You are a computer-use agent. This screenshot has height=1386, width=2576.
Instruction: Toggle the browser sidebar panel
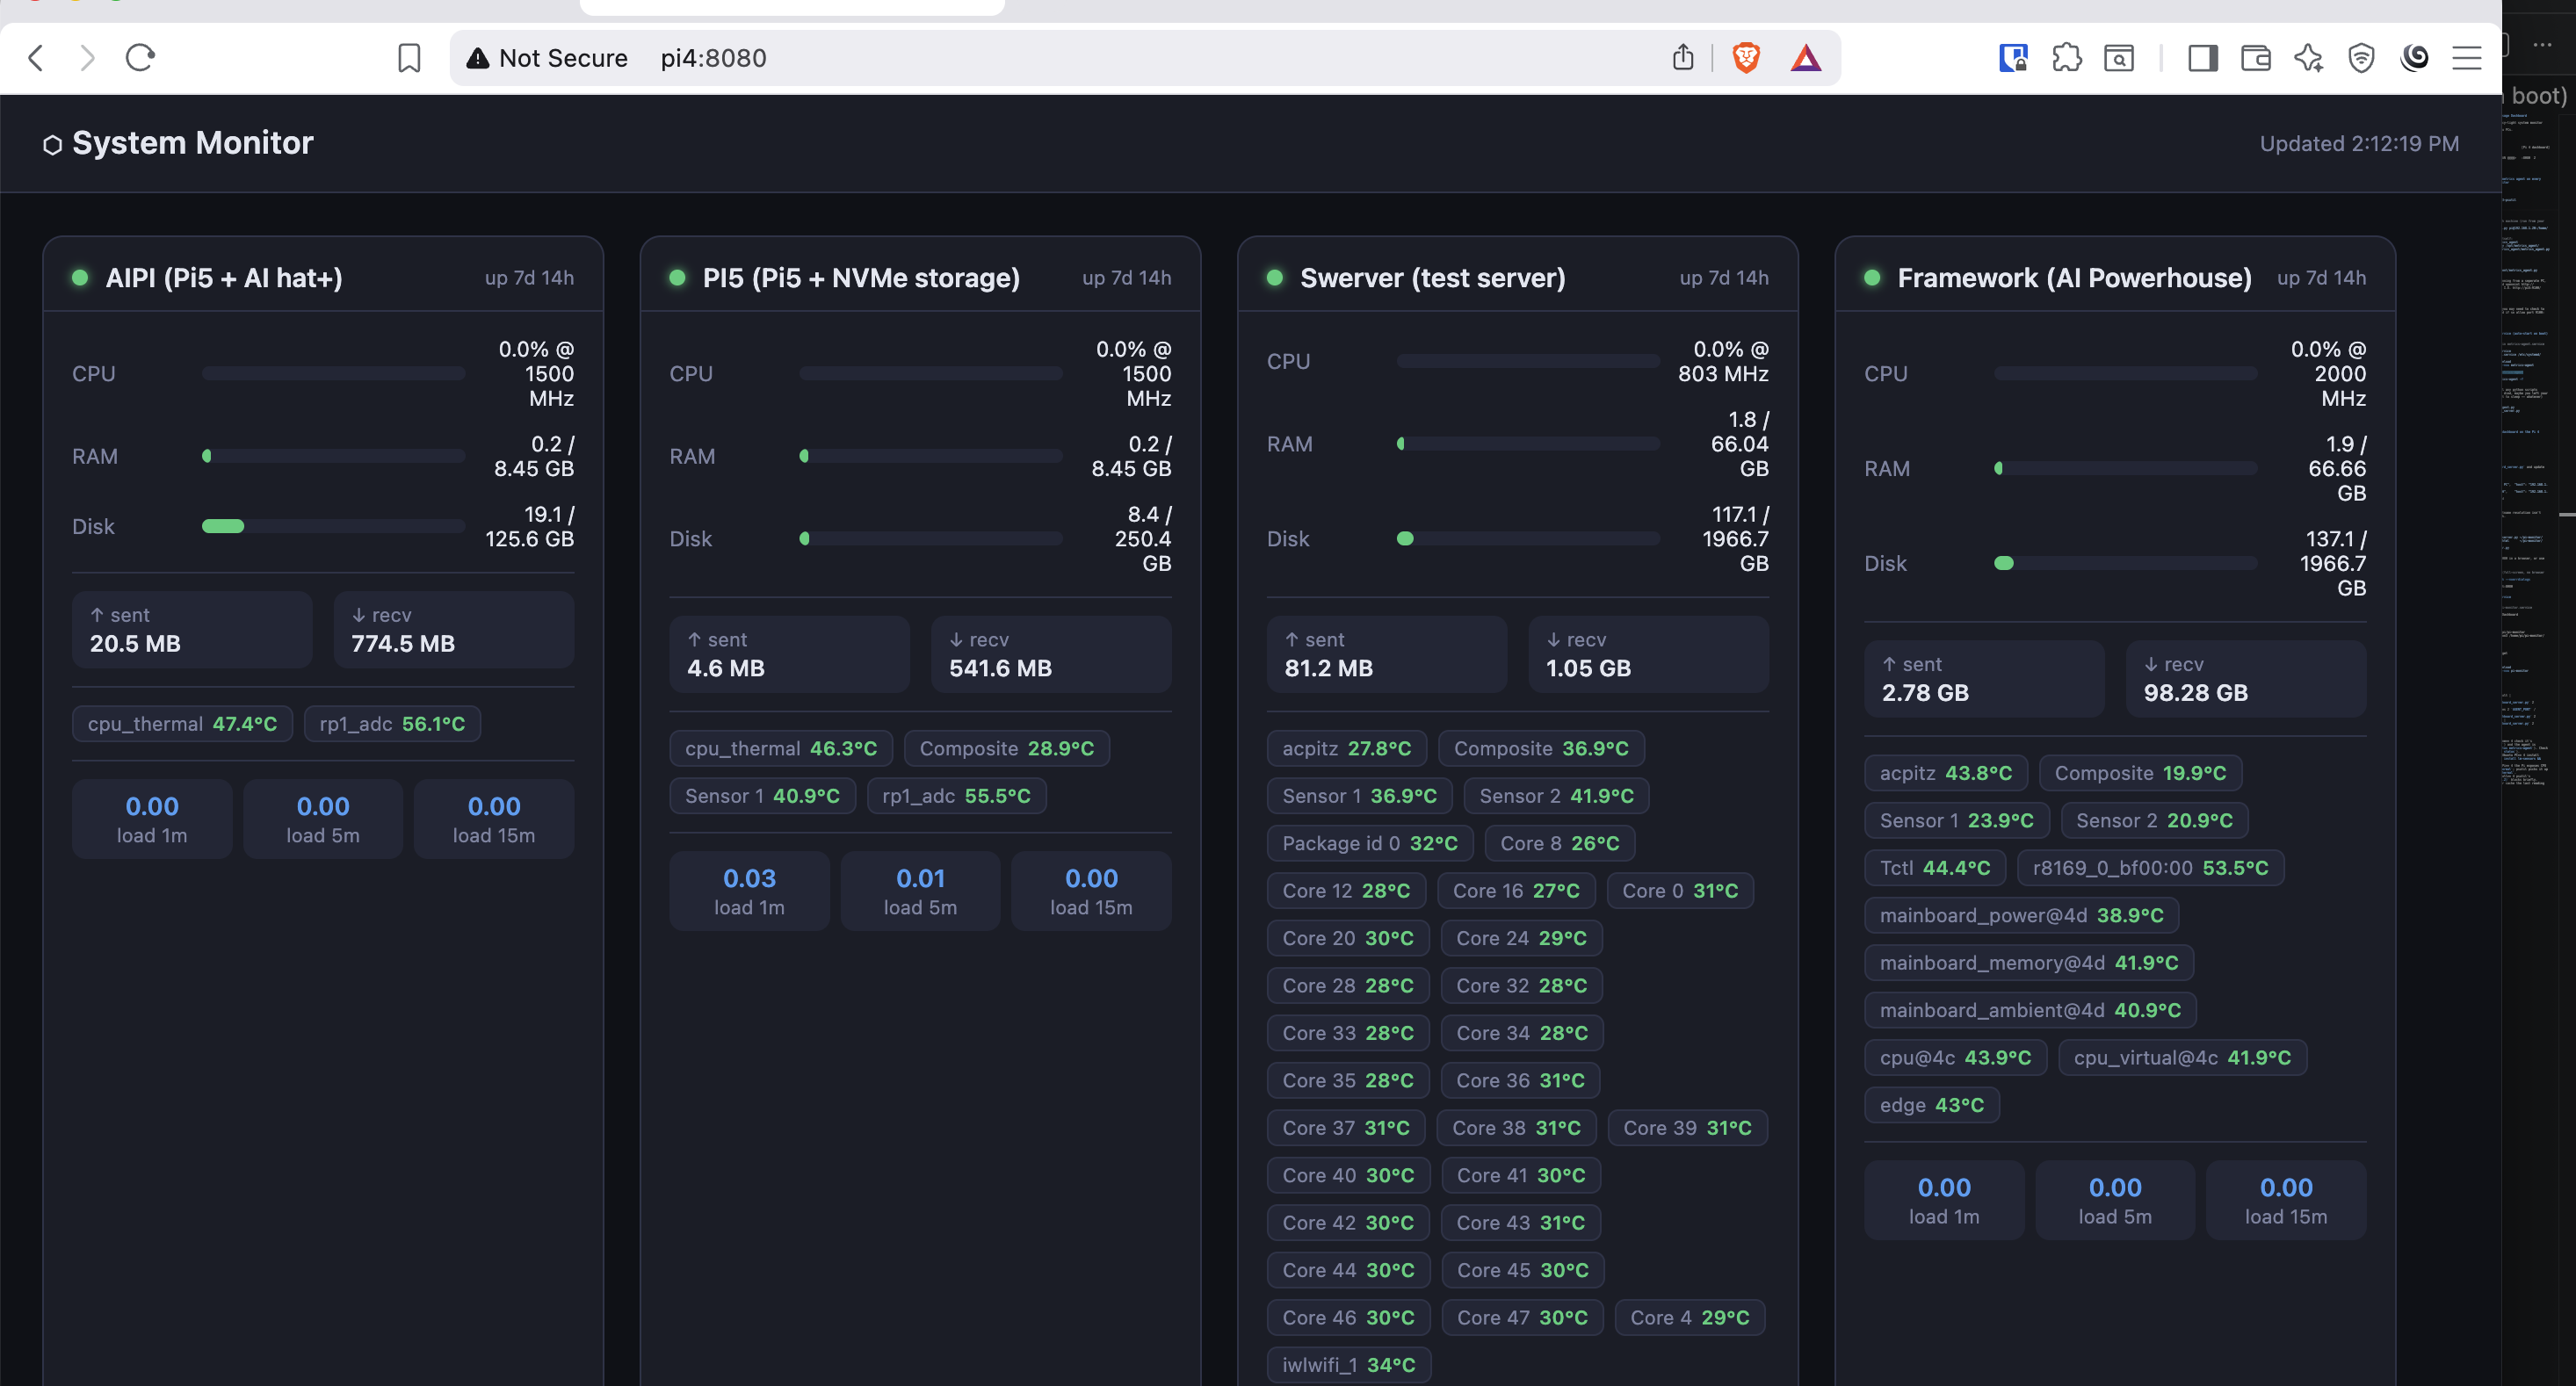(2203, 58)
